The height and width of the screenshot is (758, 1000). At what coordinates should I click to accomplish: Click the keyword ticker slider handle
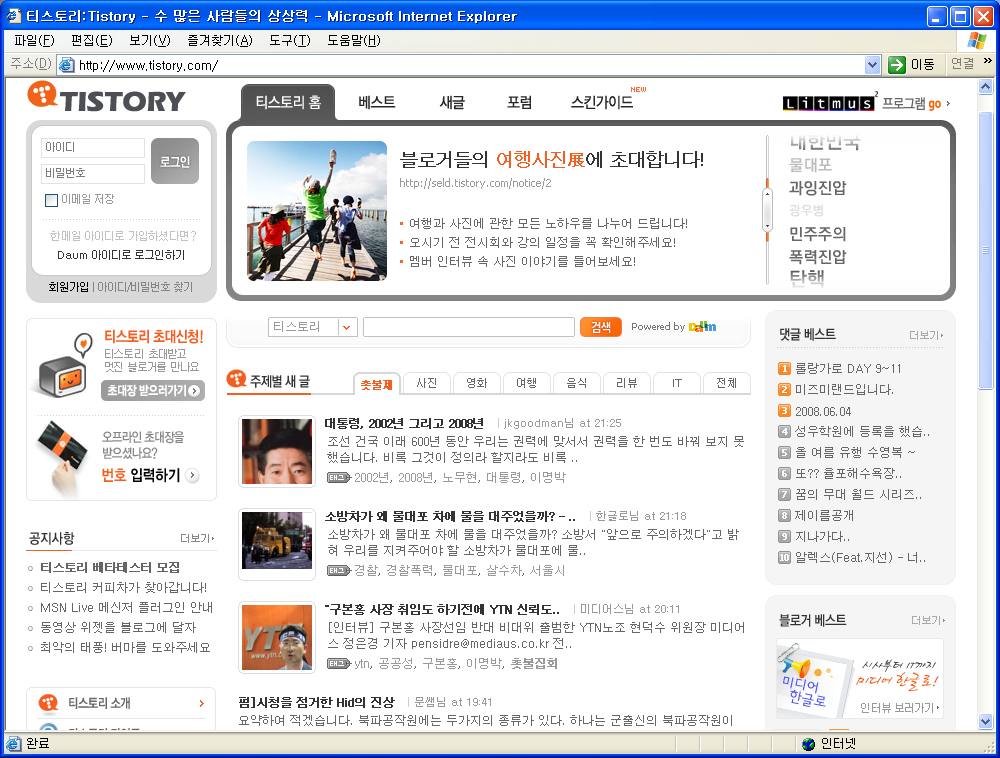(x=768, y=210)
